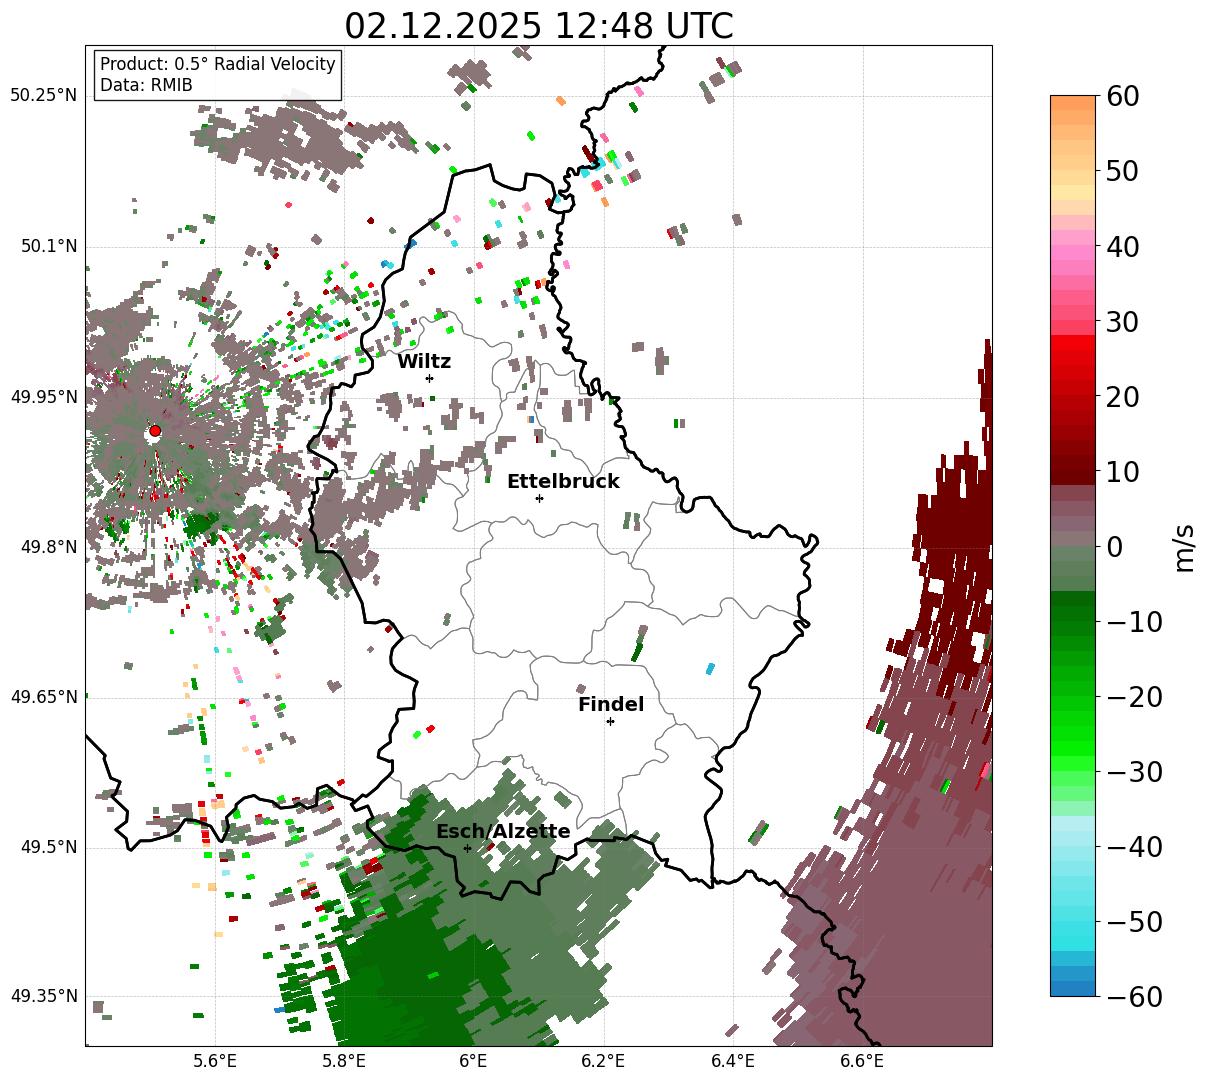
Task: Click the 49.8°N latitude label
Action: point(48,547)
